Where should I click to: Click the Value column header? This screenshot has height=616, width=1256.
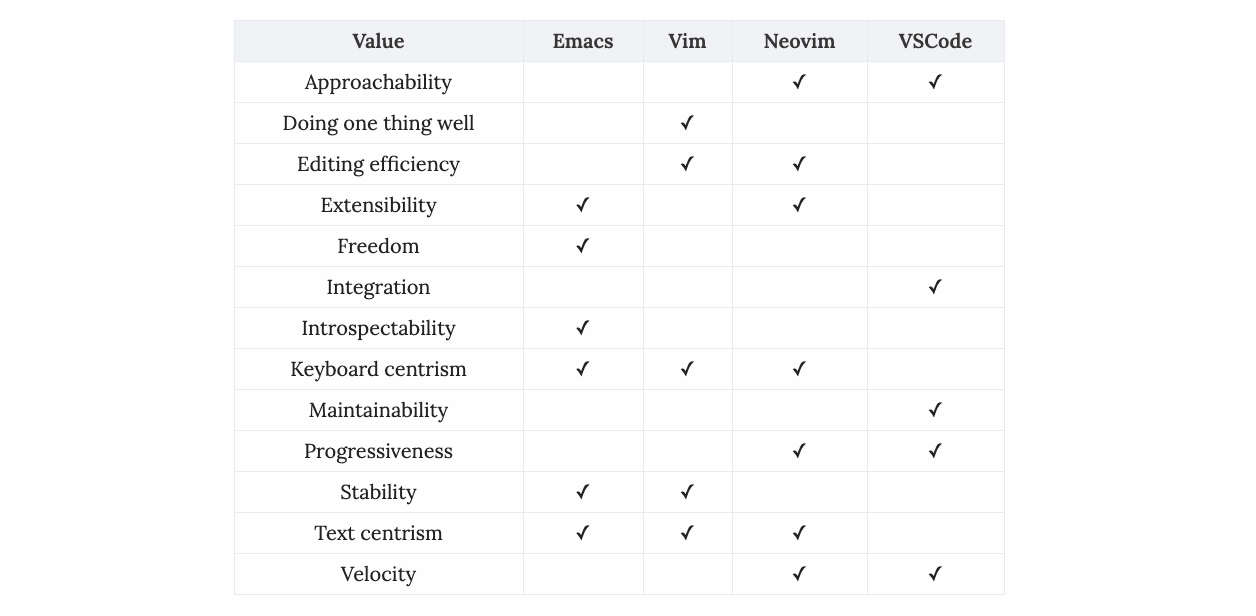point(378,41)
